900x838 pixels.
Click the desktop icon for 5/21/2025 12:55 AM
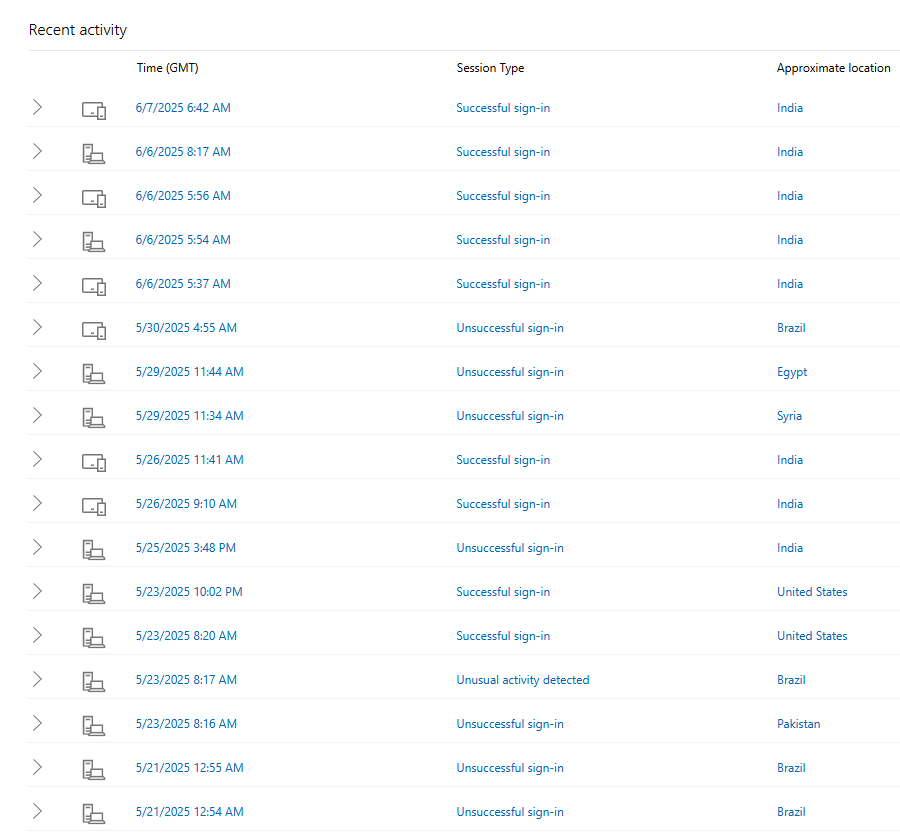pos(94,770)
